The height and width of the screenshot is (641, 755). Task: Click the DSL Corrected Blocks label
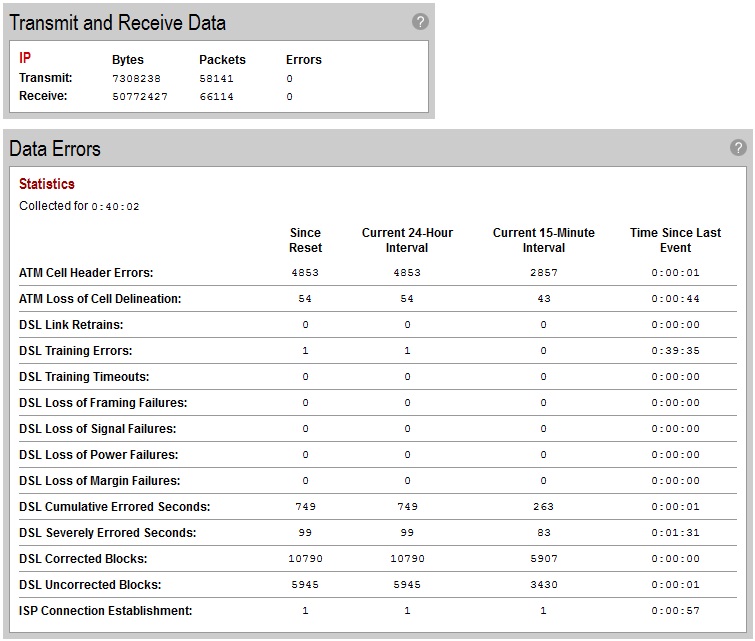(x=83, y=559)
